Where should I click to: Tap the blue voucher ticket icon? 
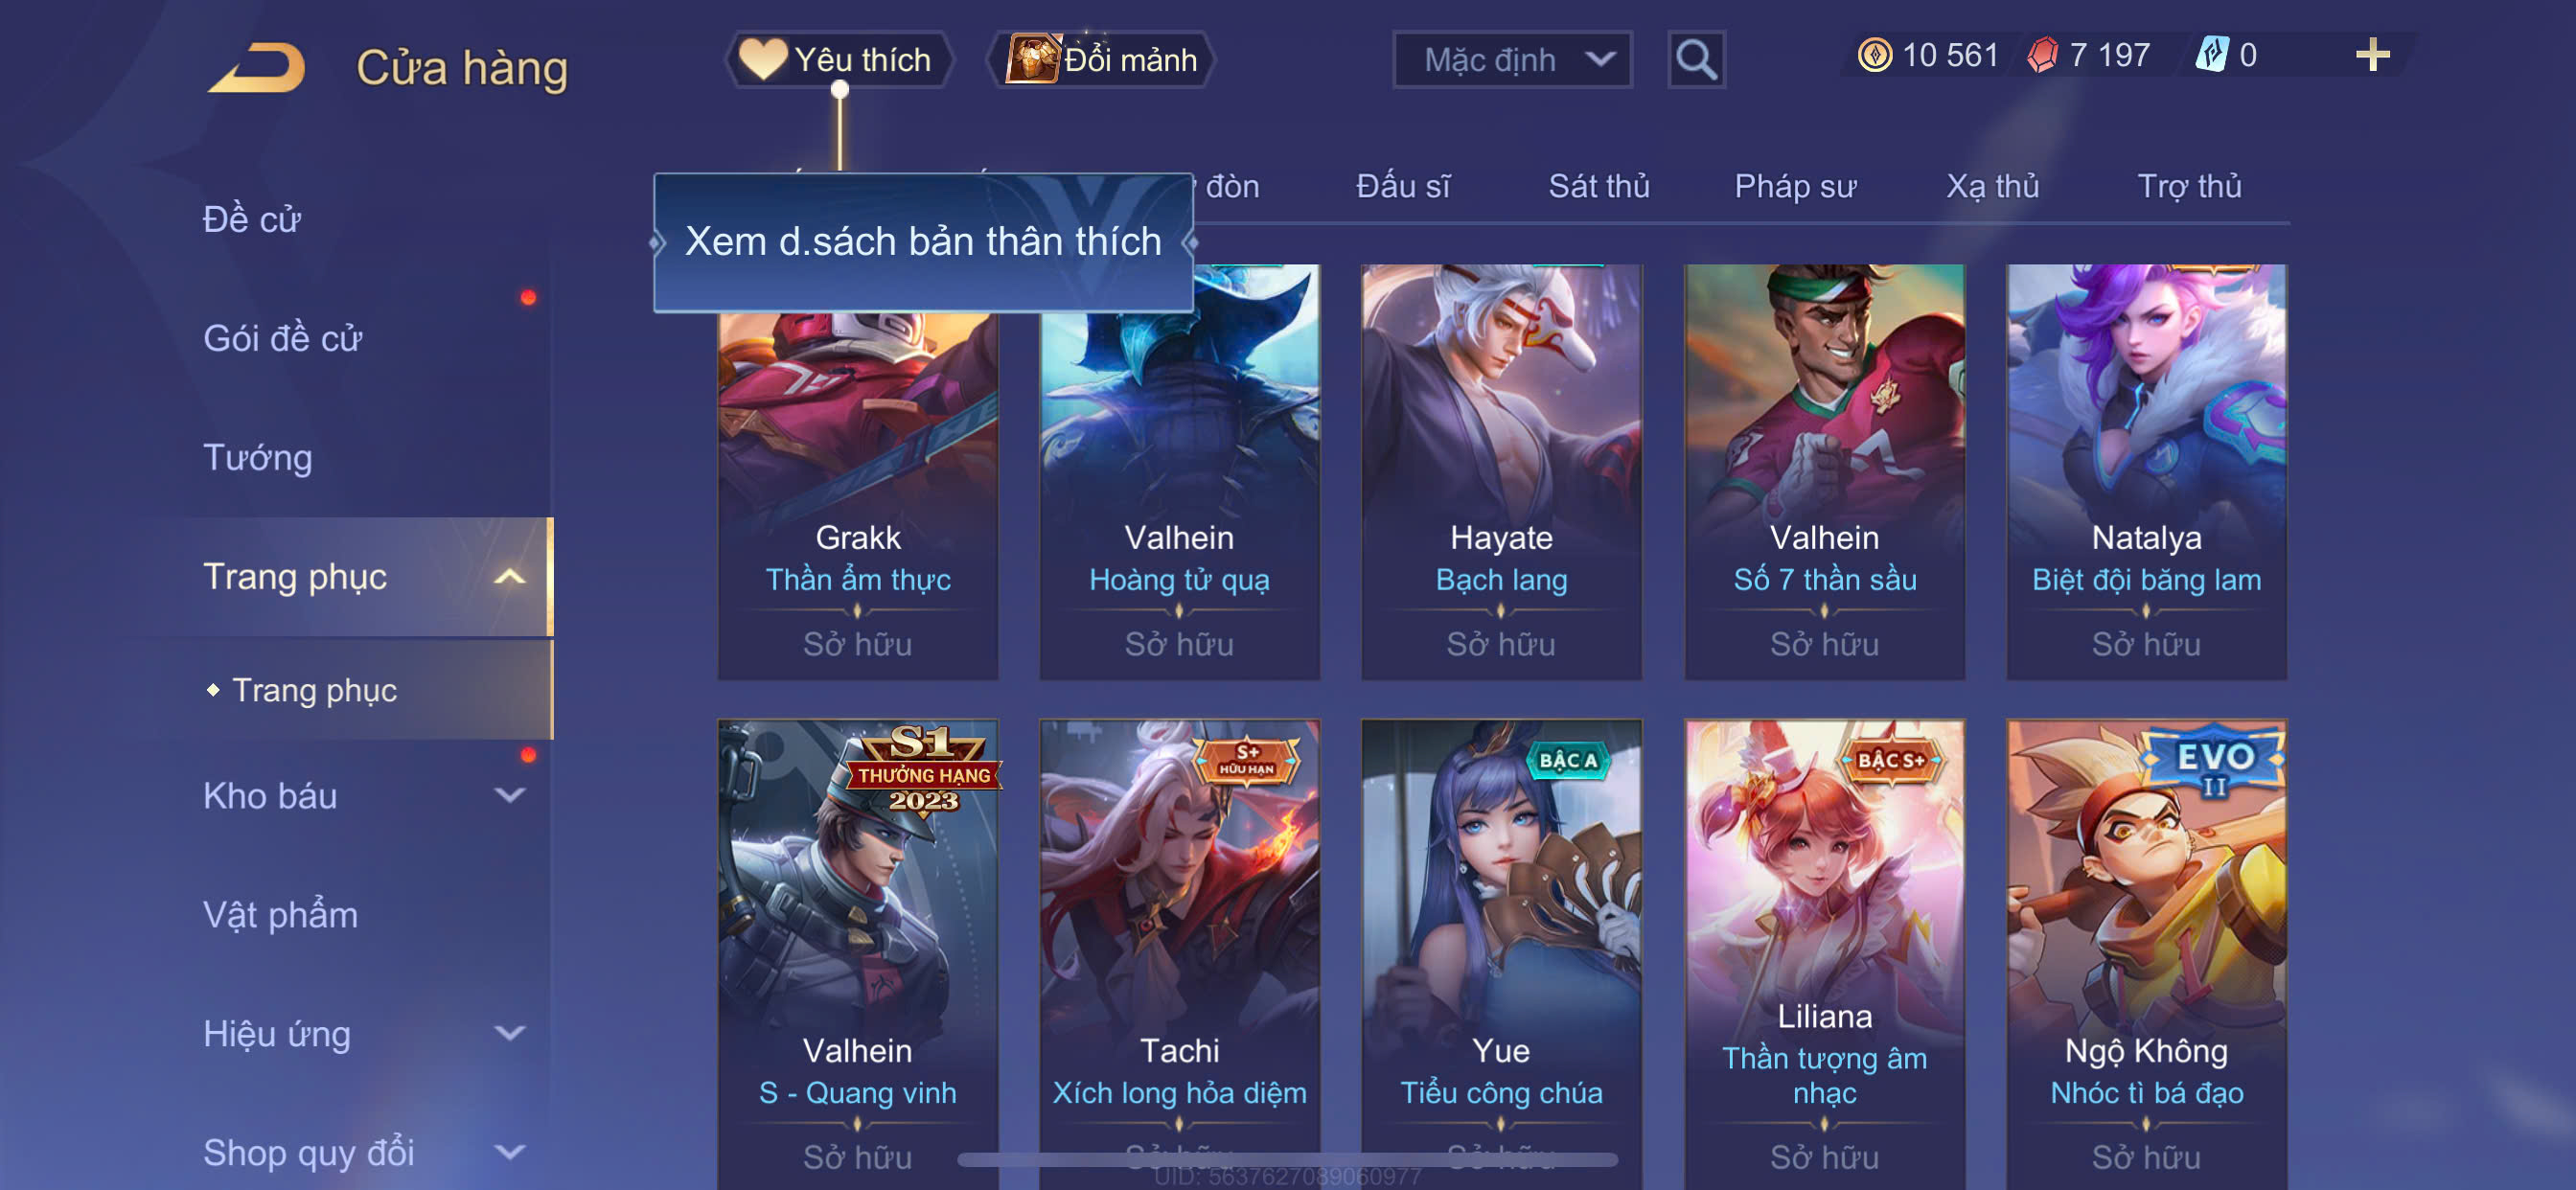[x=2211, y=55]
